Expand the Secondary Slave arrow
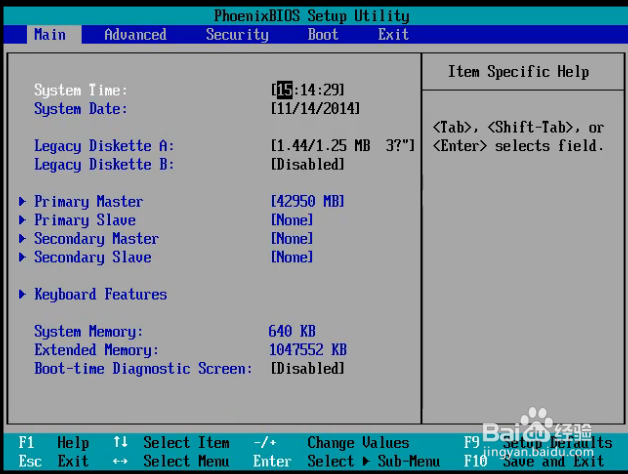Viewport: 628px width, 474px height. [22, 257]
